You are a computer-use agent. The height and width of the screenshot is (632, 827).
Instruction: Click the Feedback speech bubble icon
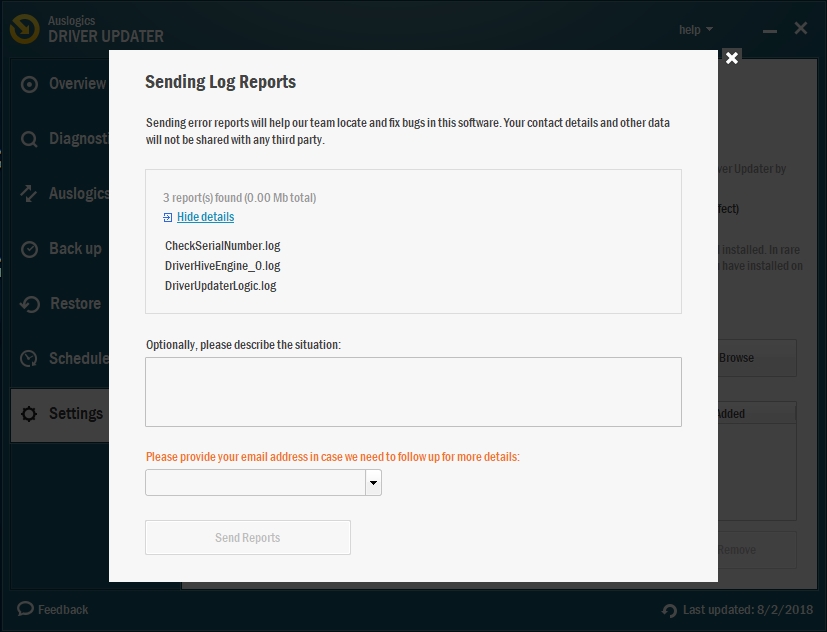(26, 609)
